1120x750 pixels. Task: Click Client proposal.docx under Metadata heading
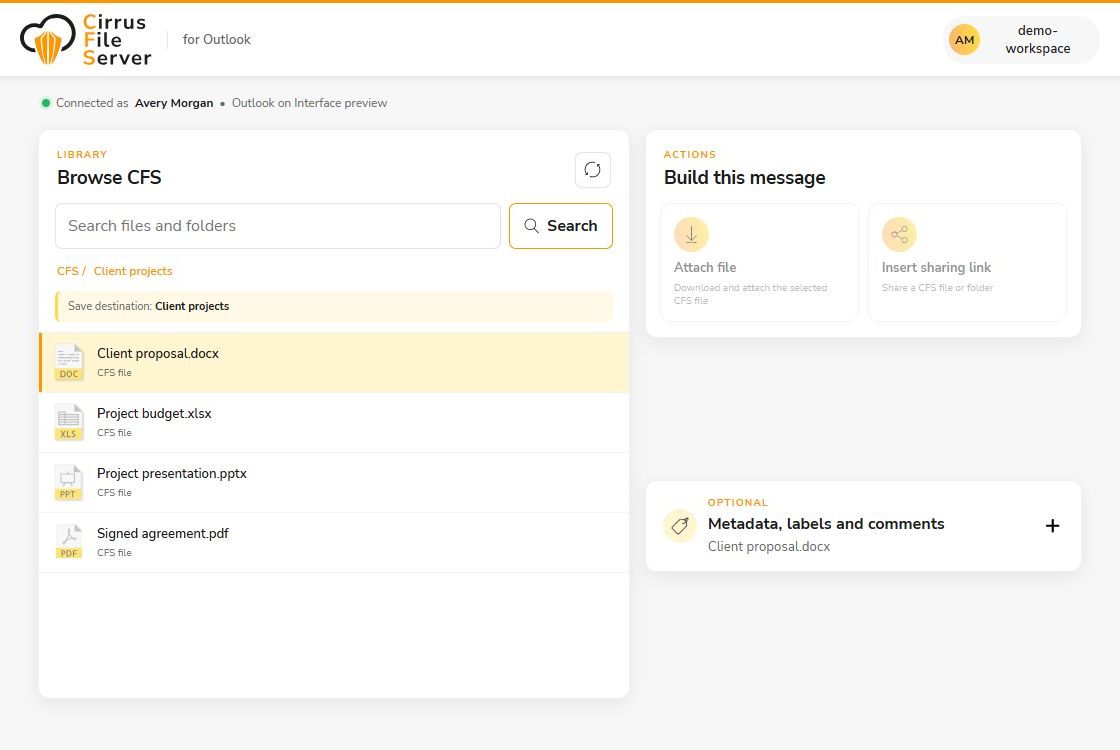point(769,546)
